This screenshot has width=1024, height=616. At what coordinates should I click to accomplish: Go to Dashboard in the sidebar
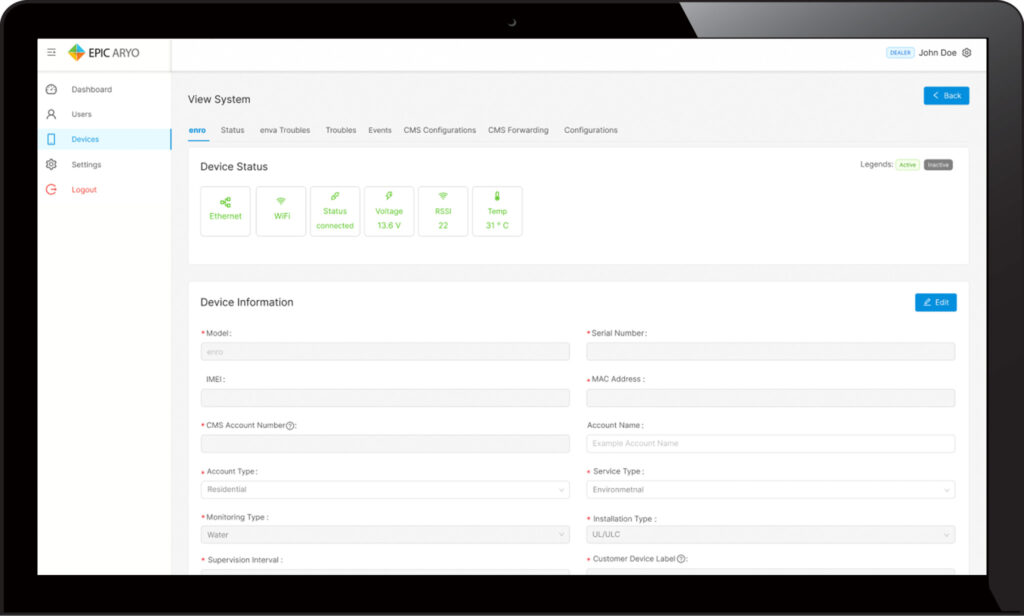(x=91, y=90)
